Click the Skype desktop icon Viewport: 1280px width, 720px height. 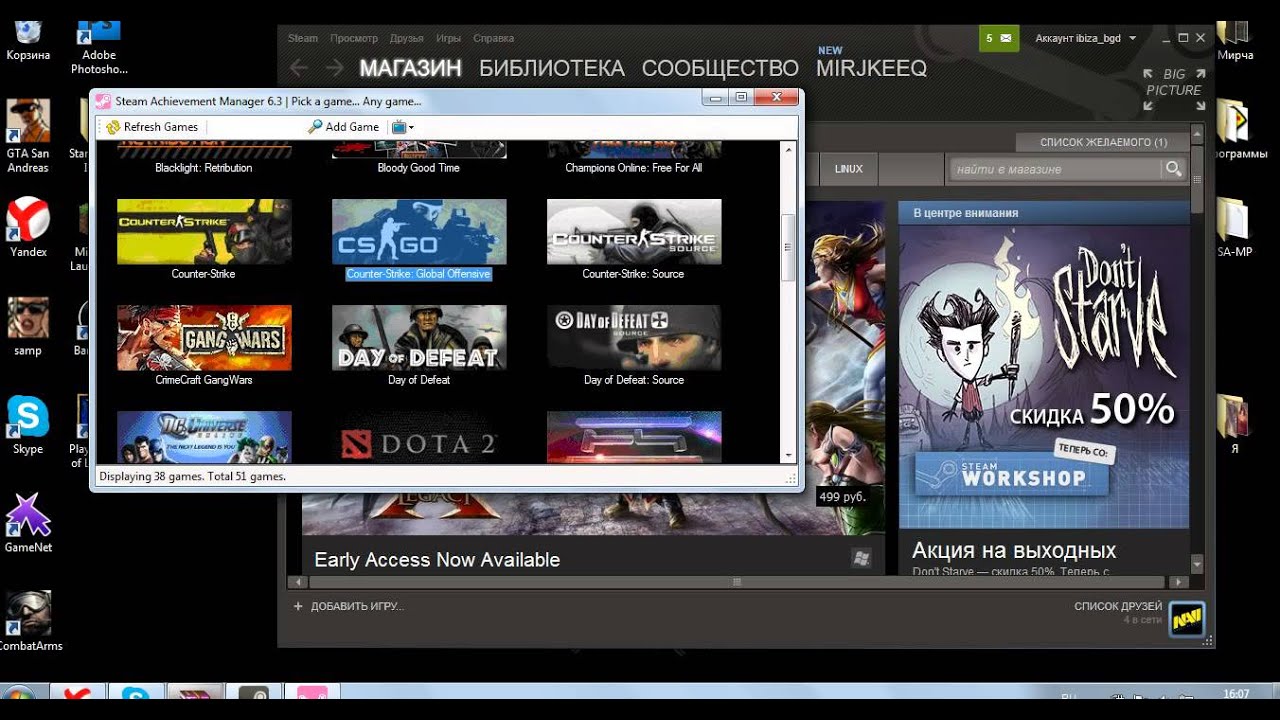tap(28, 425)
